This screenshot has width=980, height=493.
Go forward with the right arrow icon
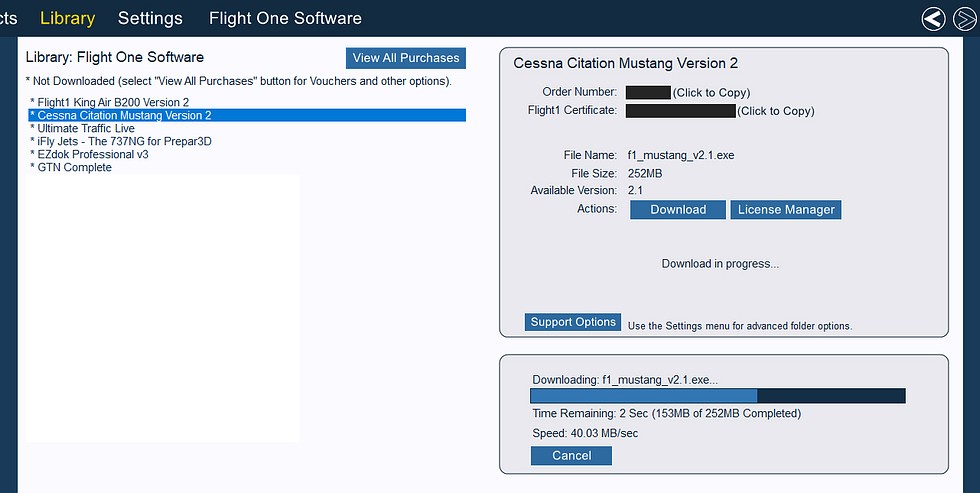pos(964,19)
